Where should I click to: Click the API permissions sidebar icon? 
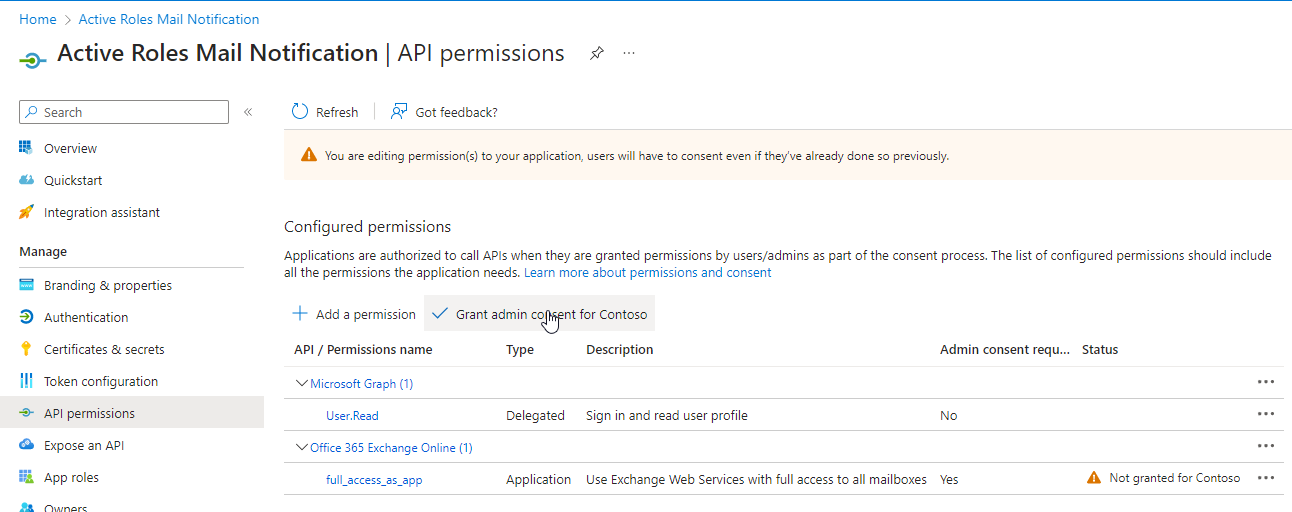pos(26,413)
